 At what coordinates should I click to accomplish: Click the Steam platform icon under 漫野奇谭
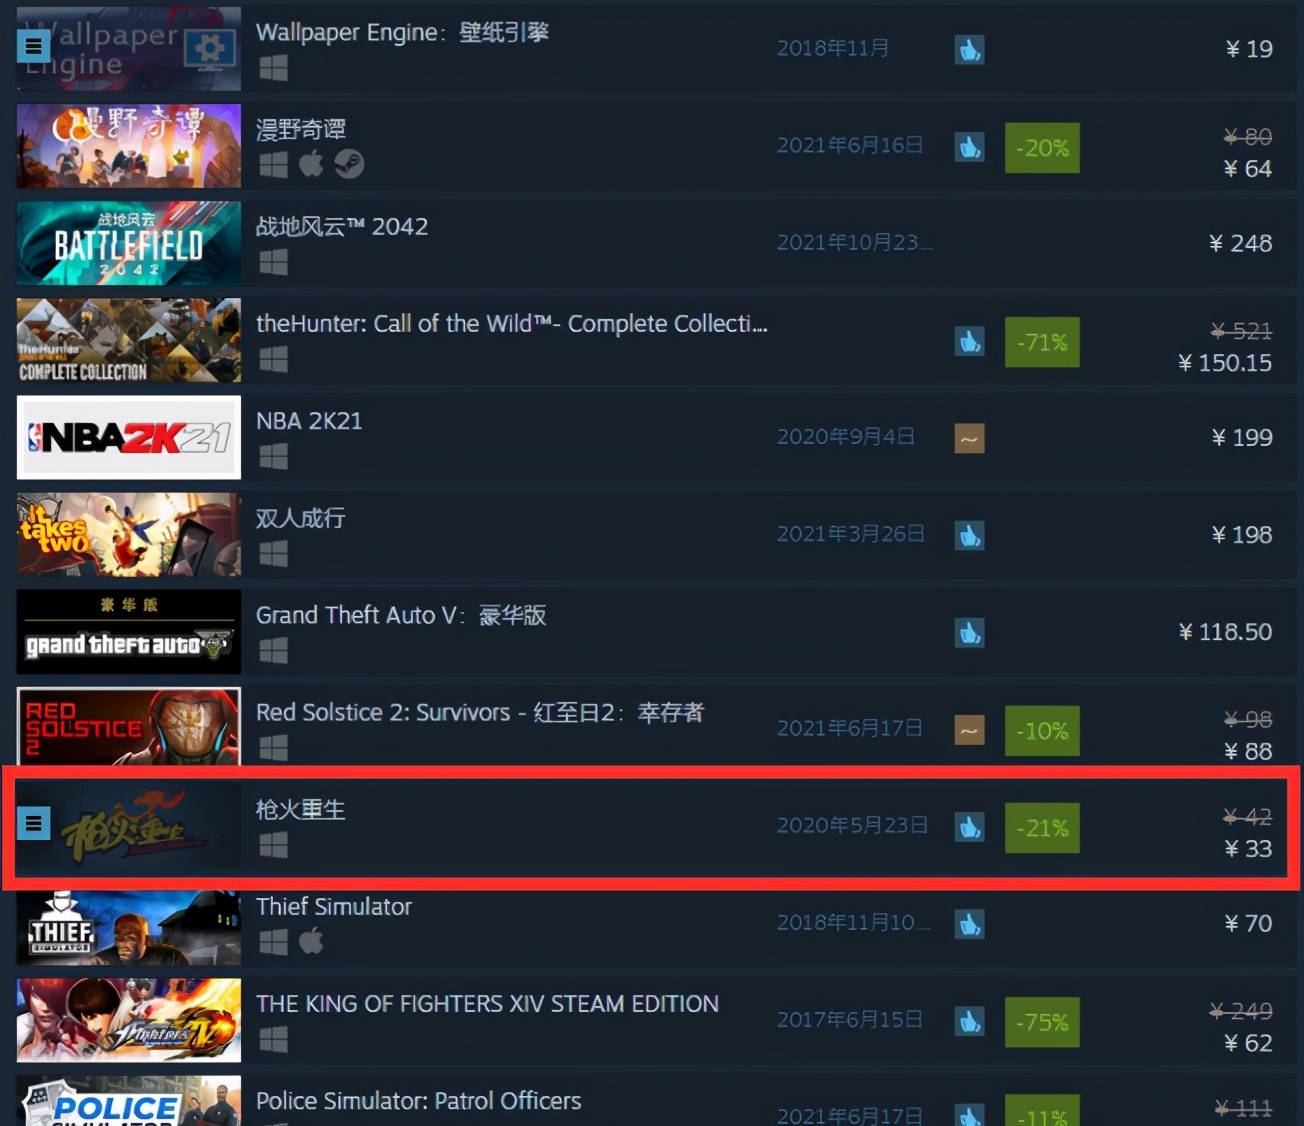[349, 163]
